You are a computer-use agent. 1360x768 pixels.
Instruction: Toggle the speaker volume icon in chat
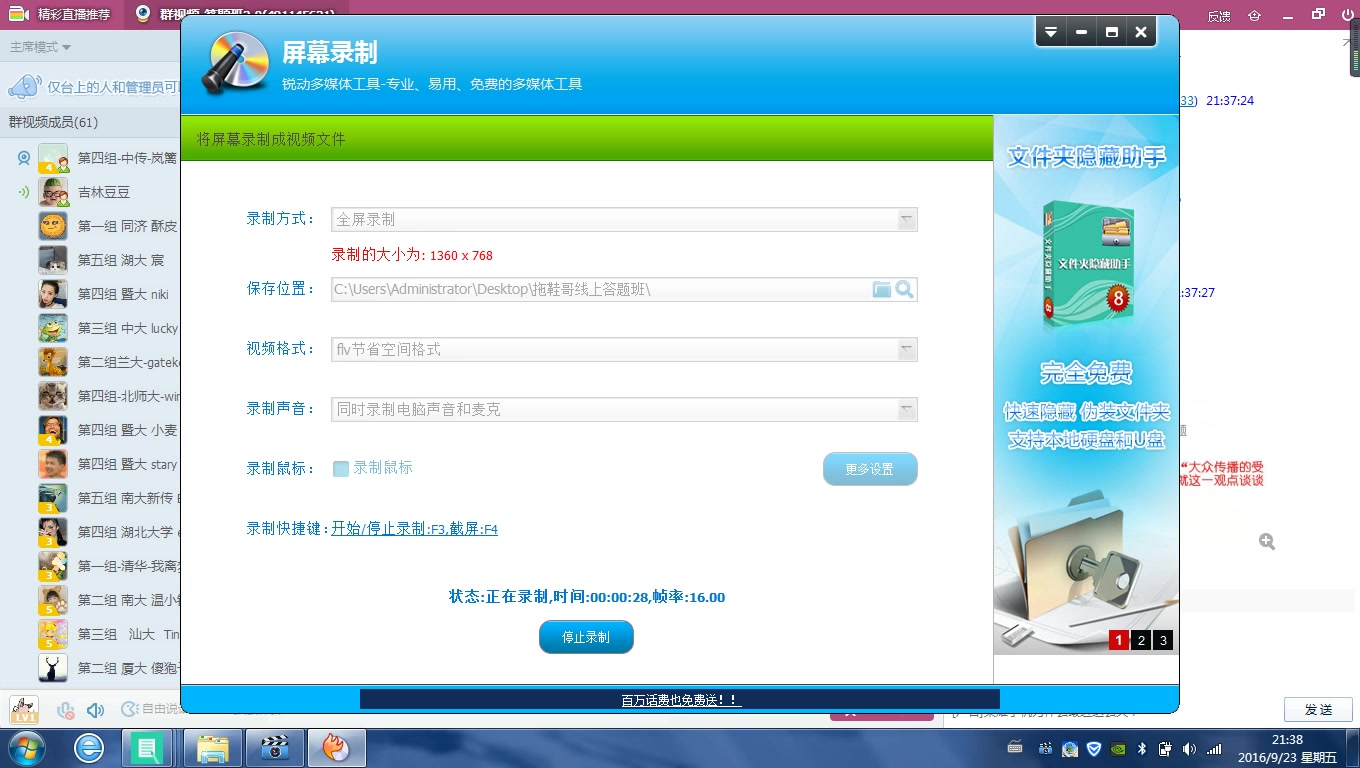tap(96, 710)
